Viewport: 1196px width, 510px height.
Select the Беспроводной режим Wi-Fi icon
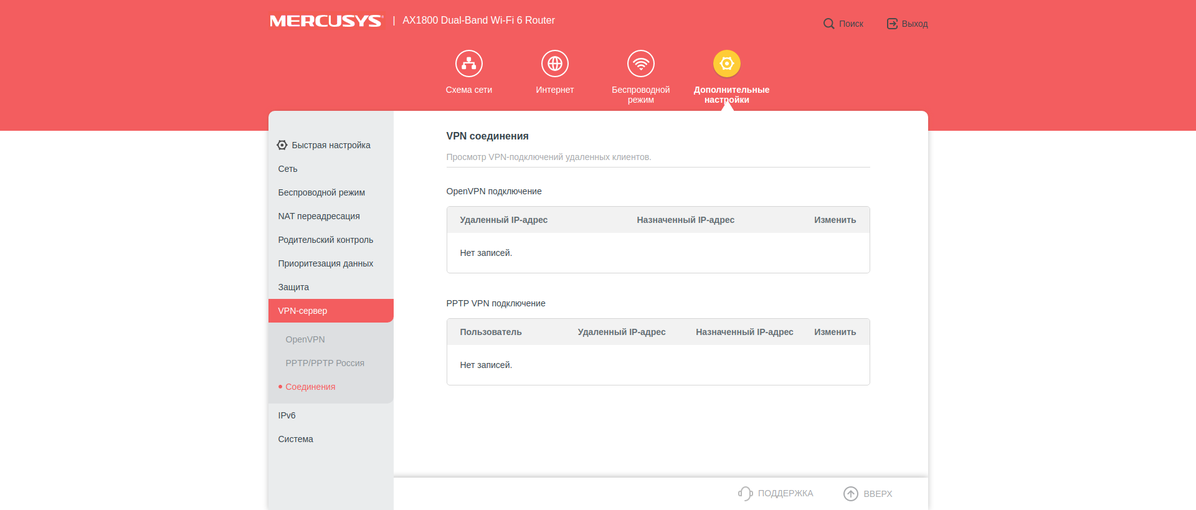point(640,64)
